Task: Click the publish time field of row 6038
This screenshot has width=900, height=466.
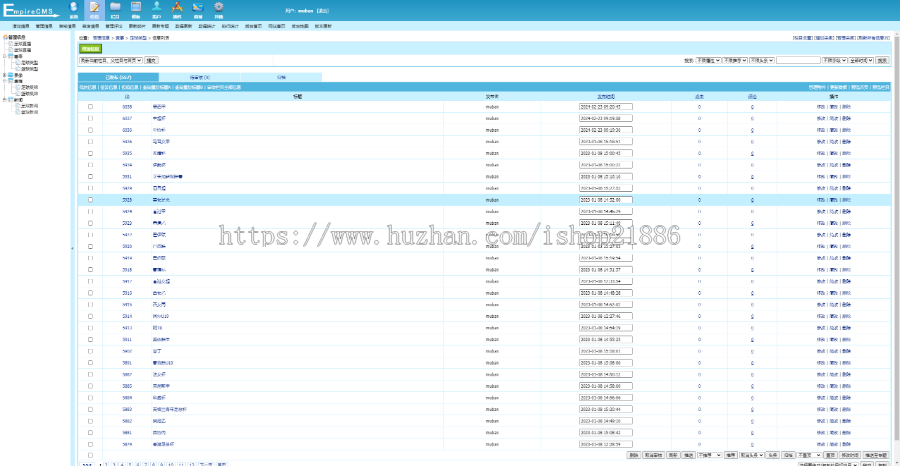Action: tap(606, 107)
